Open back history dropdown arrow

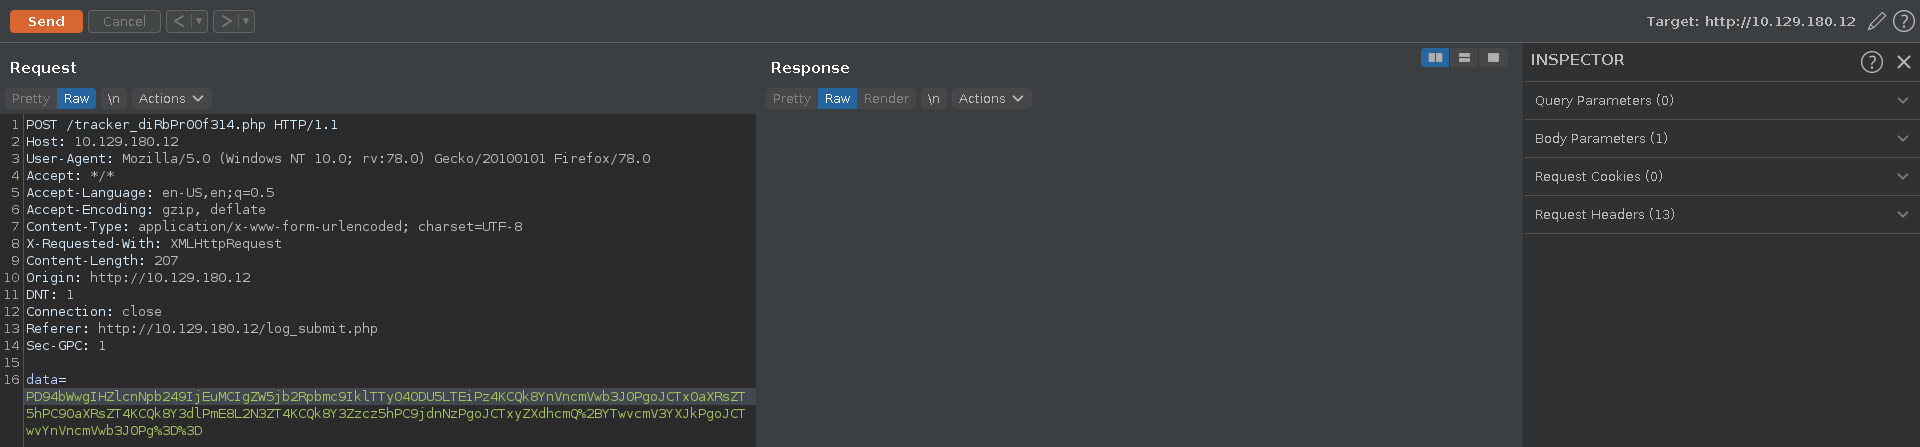[x=199, y=21]
